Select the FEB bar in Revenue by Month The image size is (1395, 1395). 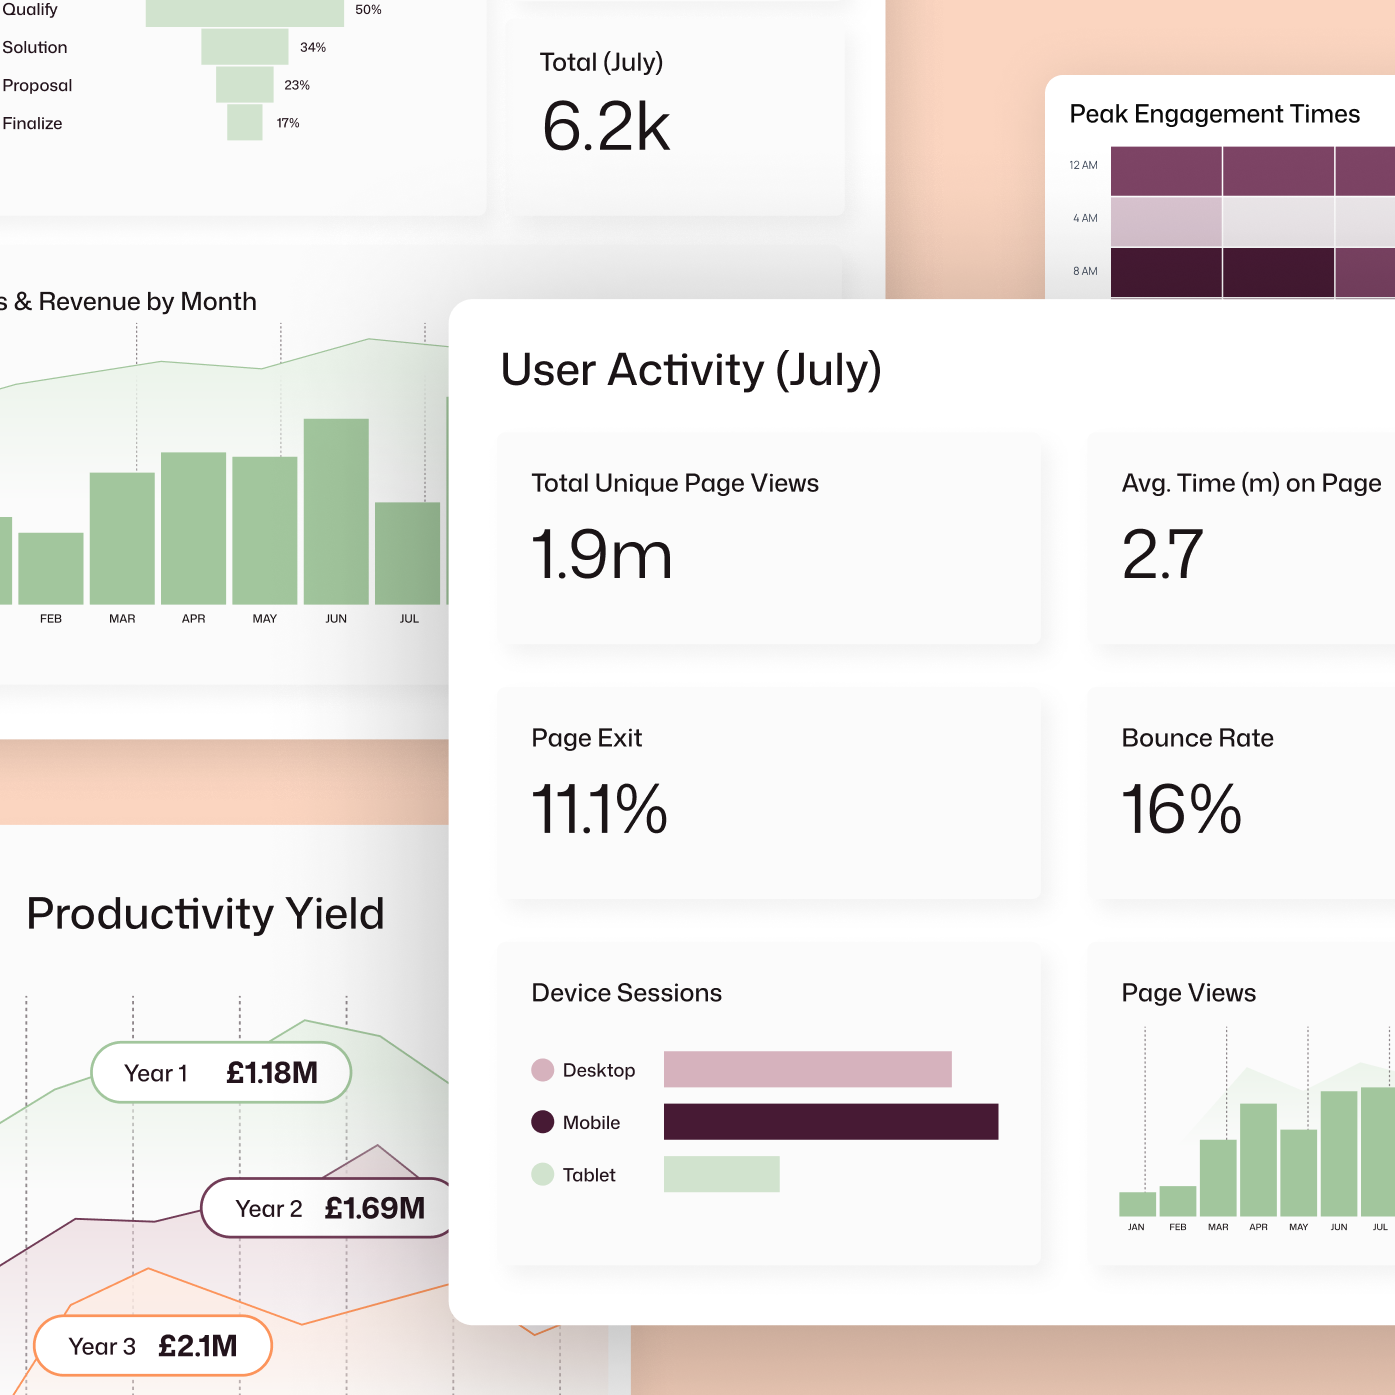[51, 568]
